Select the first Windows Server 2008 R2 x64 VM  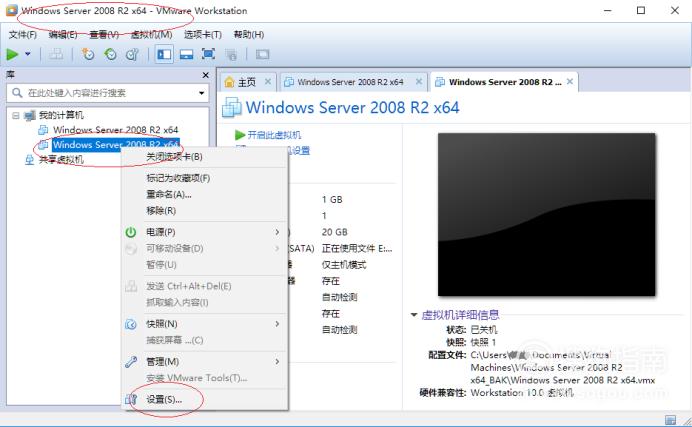(x=116, y=130)
